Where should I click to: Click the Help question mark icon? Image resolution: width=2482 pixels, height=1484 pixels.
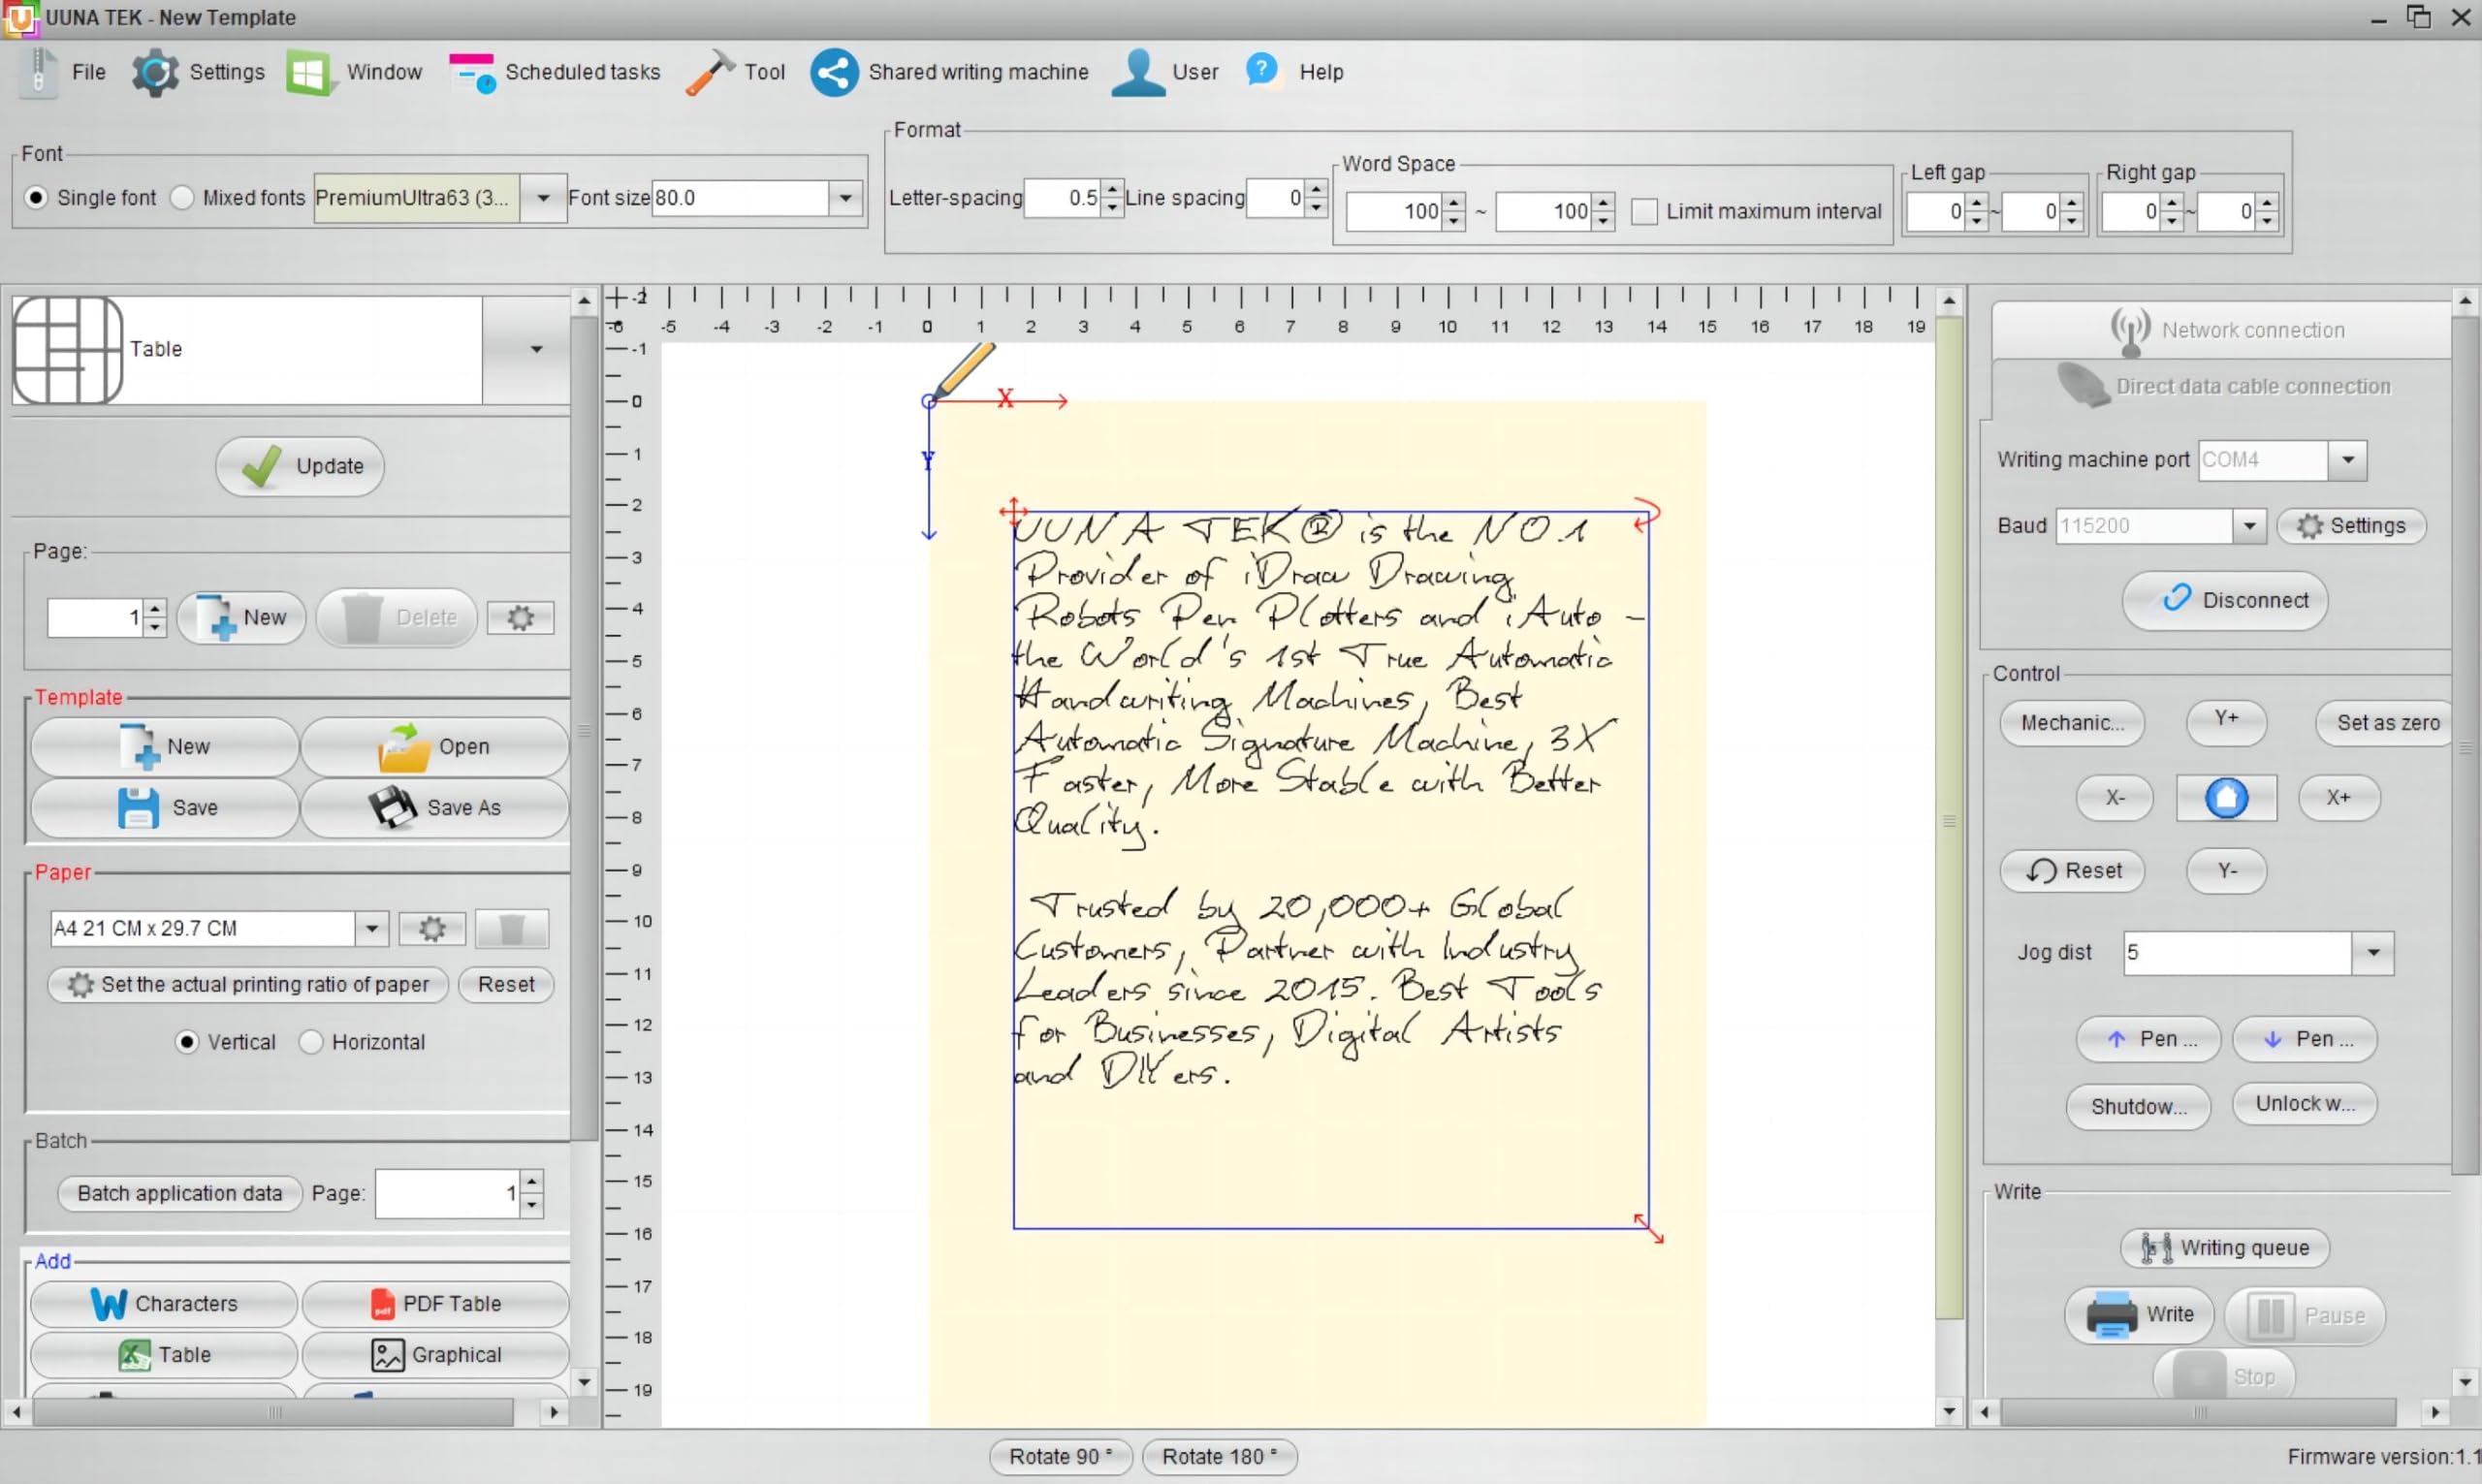point(1262,70)
